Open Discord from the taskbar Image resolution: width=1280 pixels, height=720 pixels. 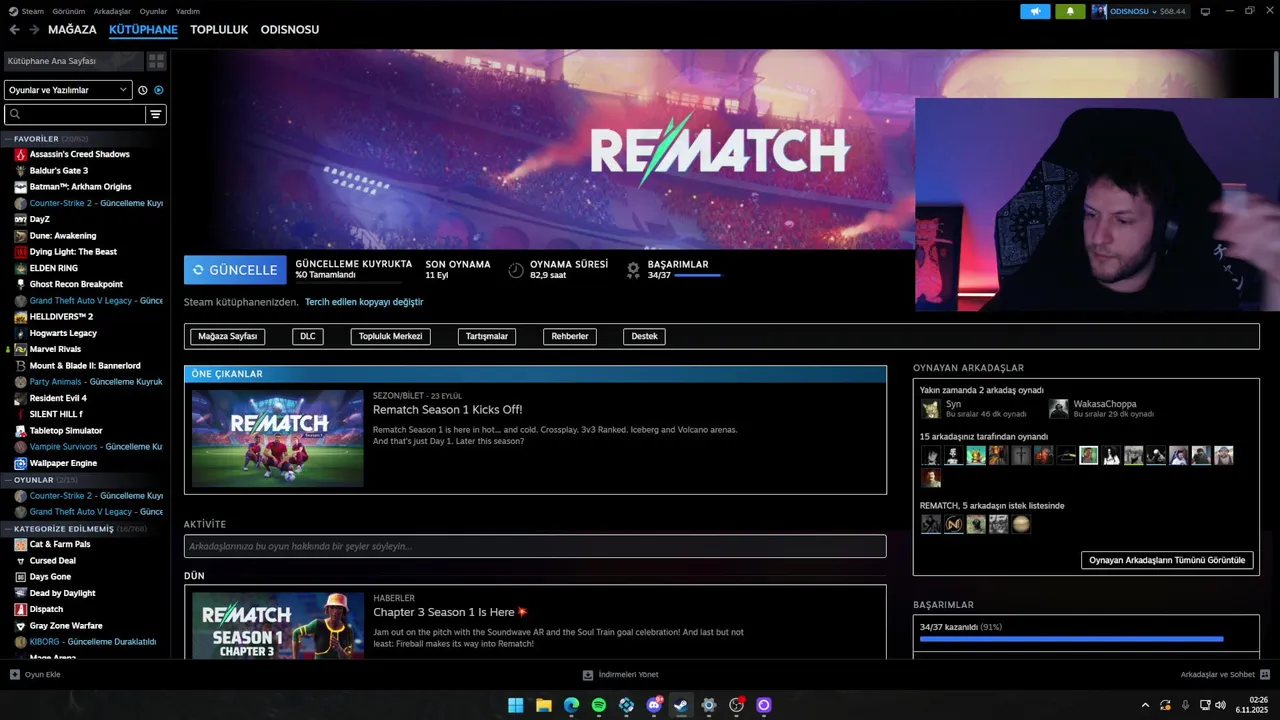click(654, 705)
